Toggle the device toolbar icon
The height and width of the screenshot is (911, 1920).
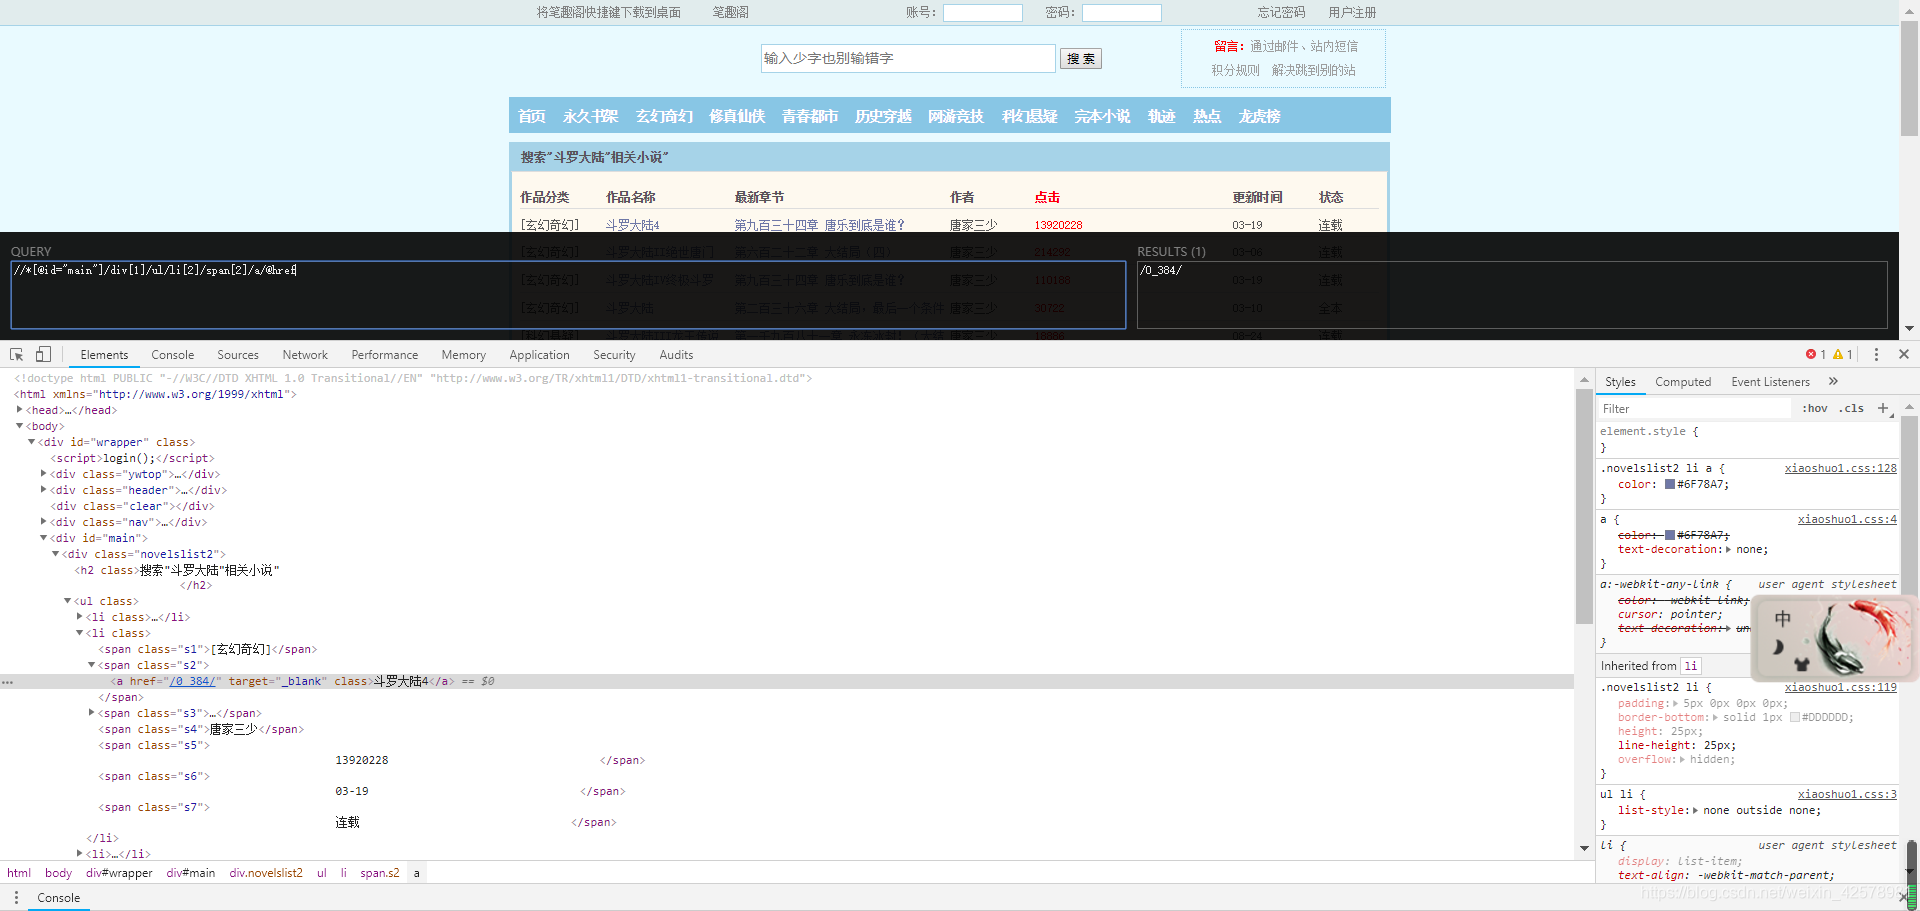(x=43, y=355)
